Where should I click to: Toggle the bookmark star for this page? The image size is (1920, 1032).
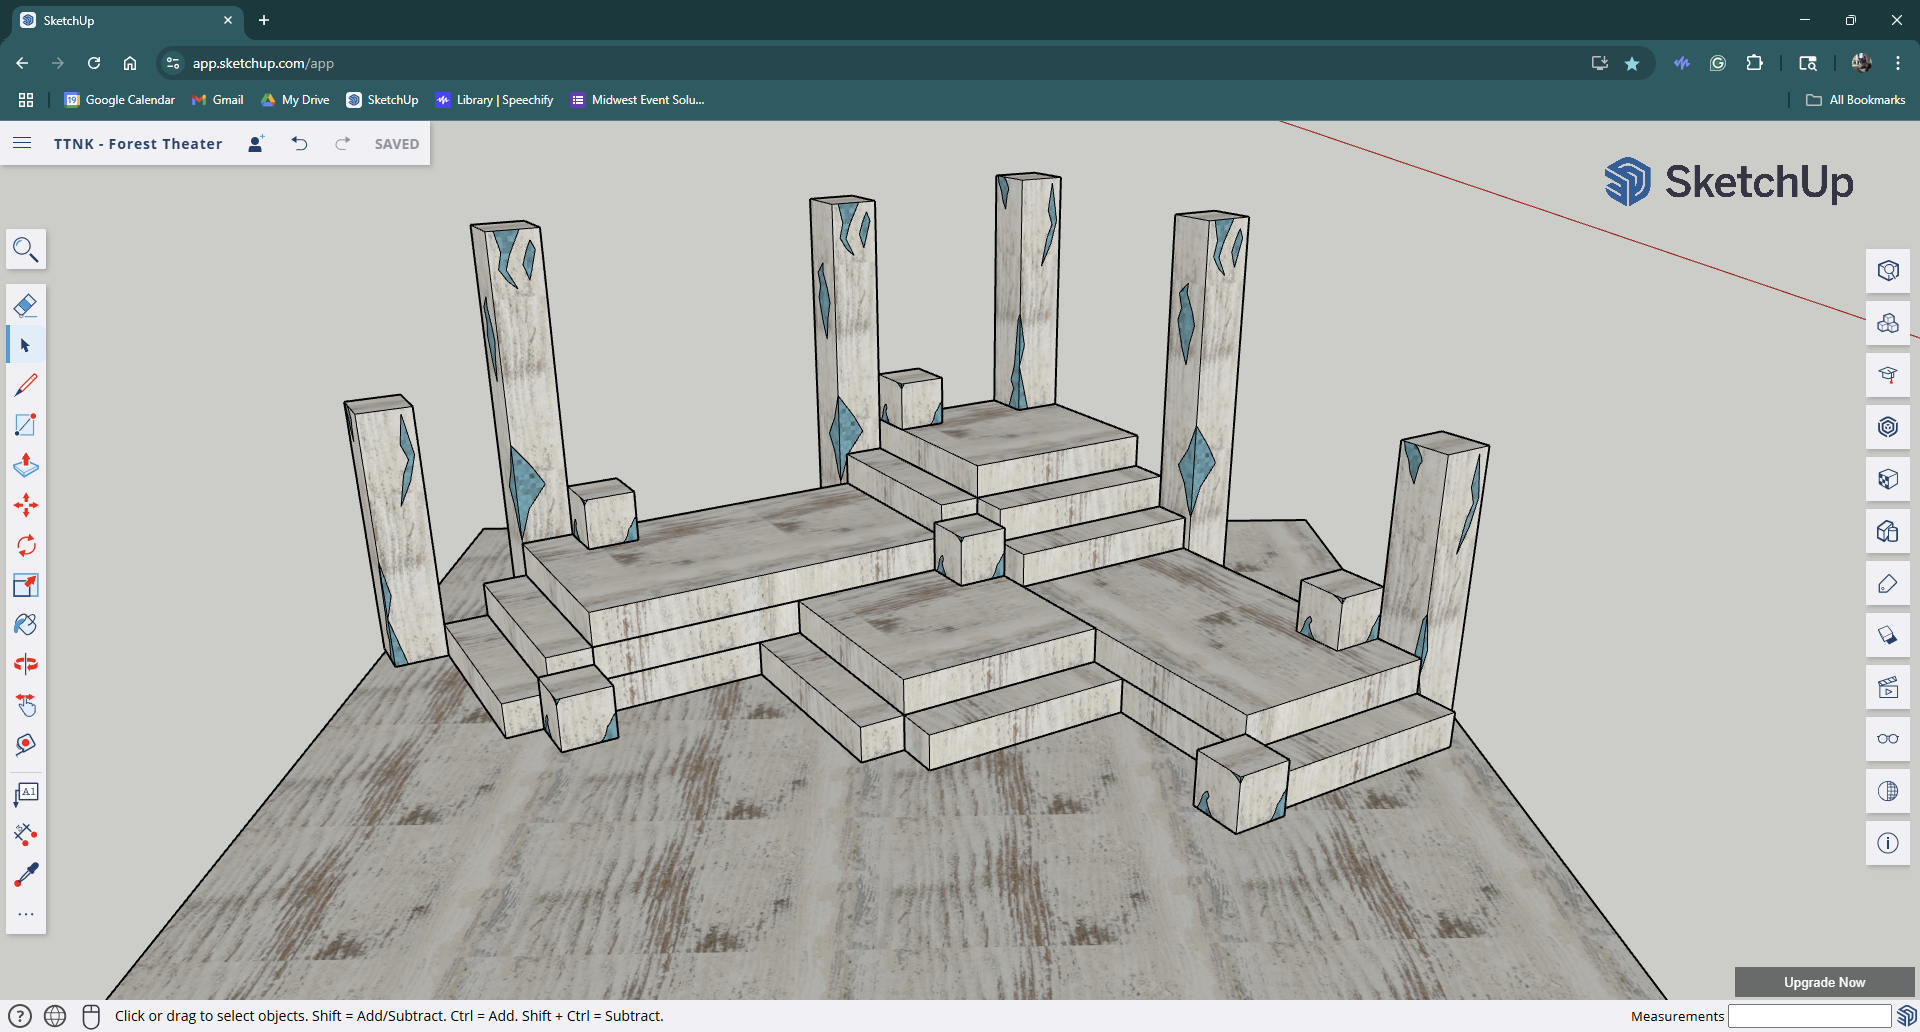[1632, 63]
